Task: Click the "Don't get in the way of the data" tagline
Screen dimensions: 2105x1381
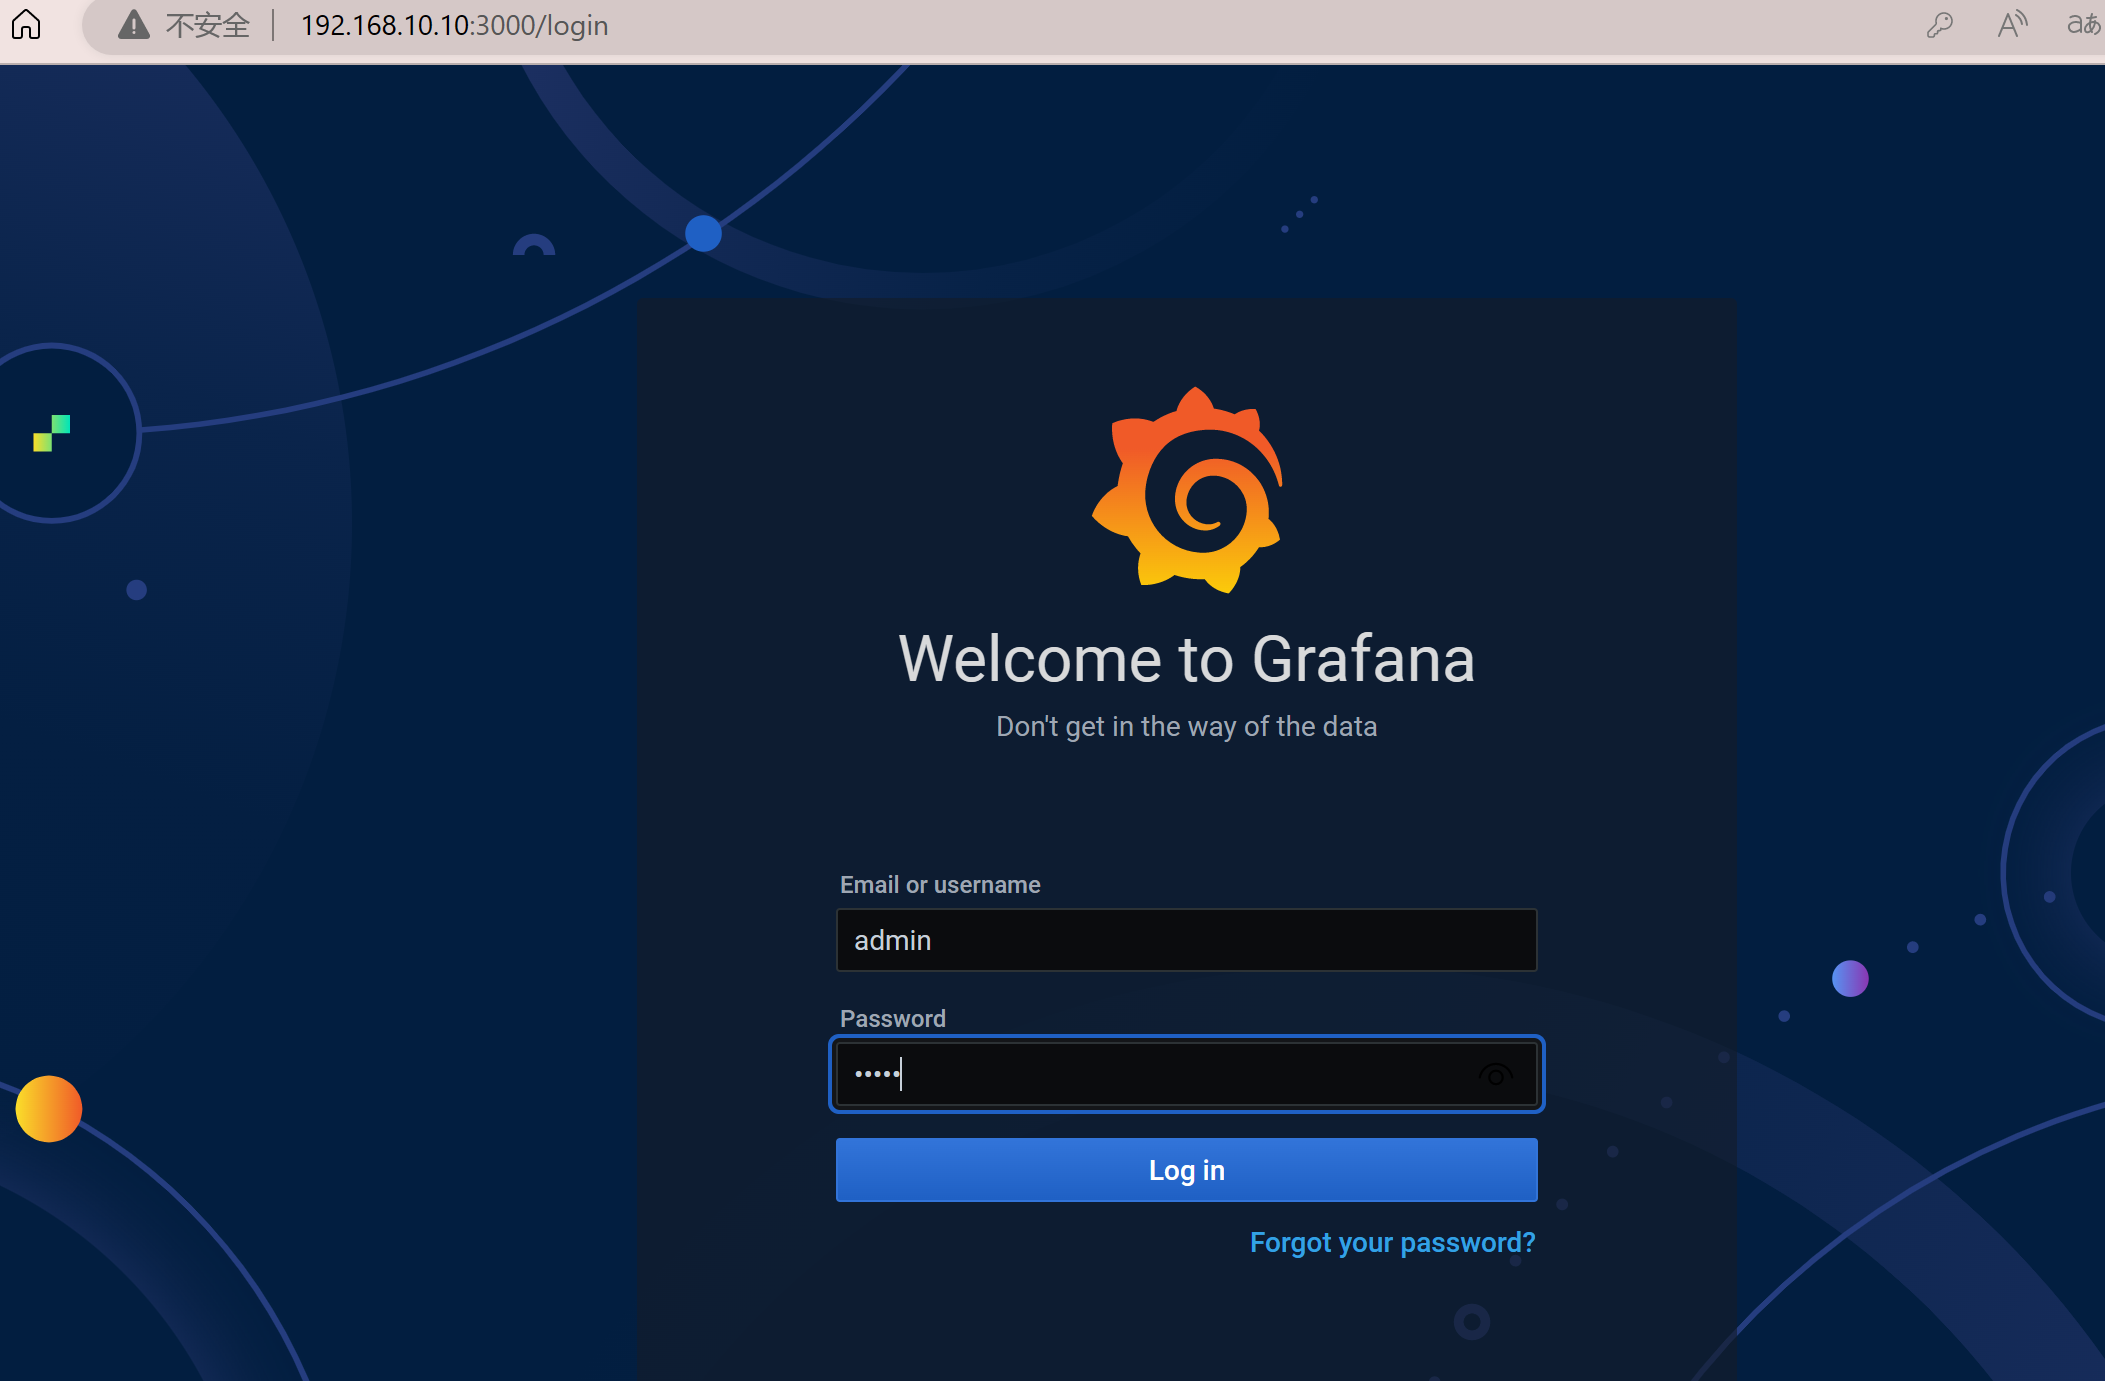Action: point(1186,727)
